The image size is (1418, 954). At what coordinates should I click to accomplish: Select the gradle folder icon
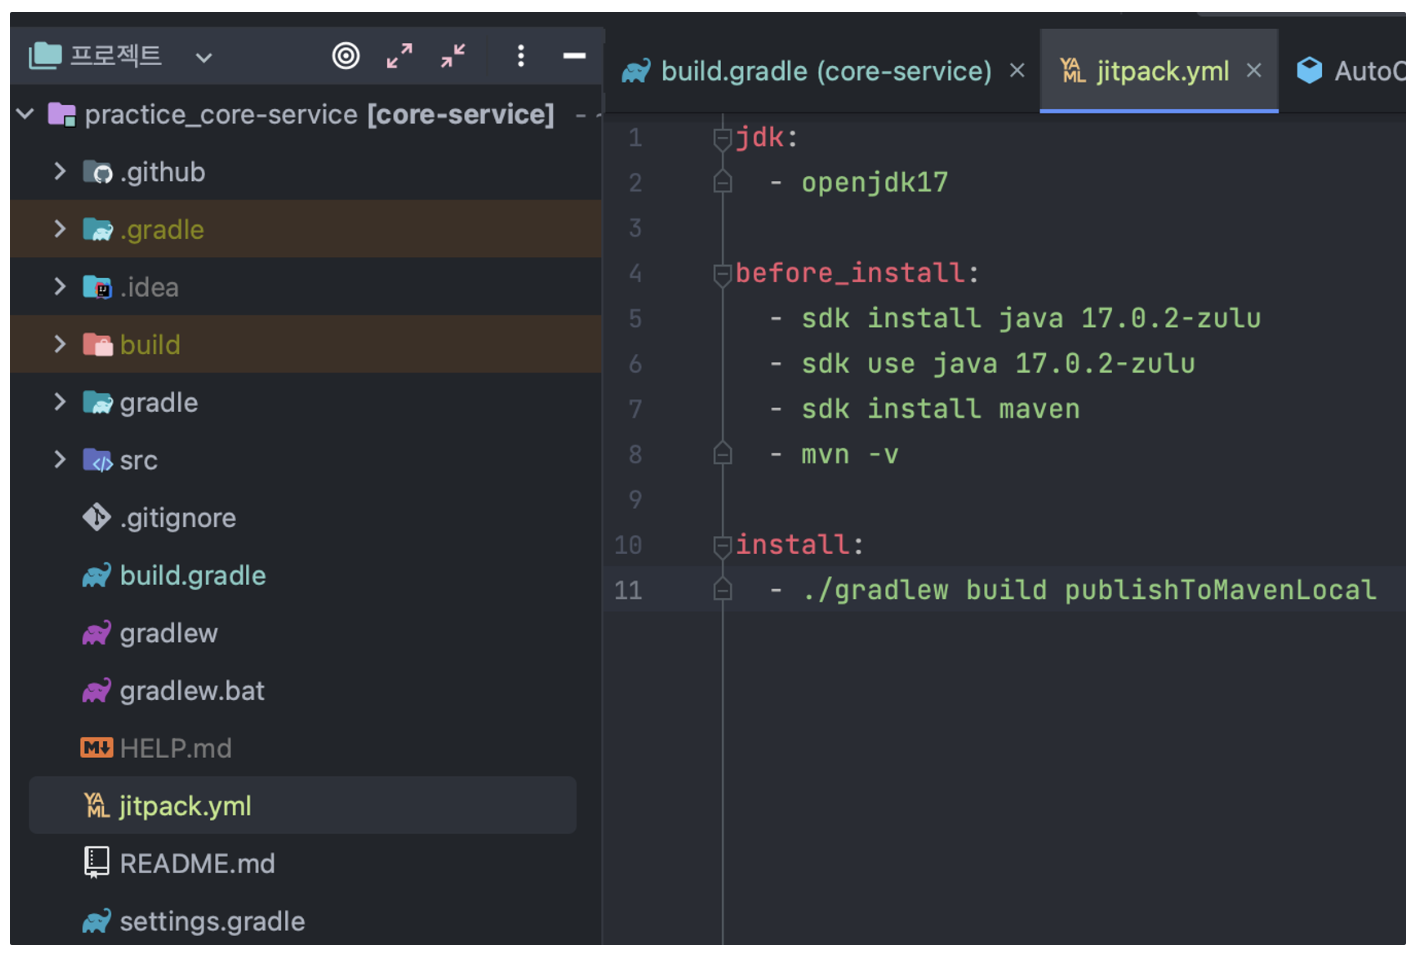97,403
